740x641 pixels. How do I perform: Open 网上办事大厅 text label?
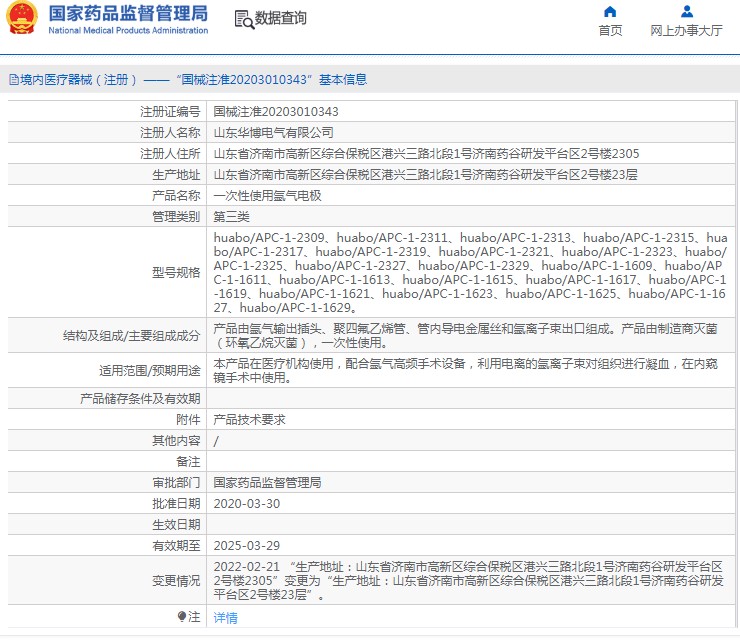(x=686, y=31)
